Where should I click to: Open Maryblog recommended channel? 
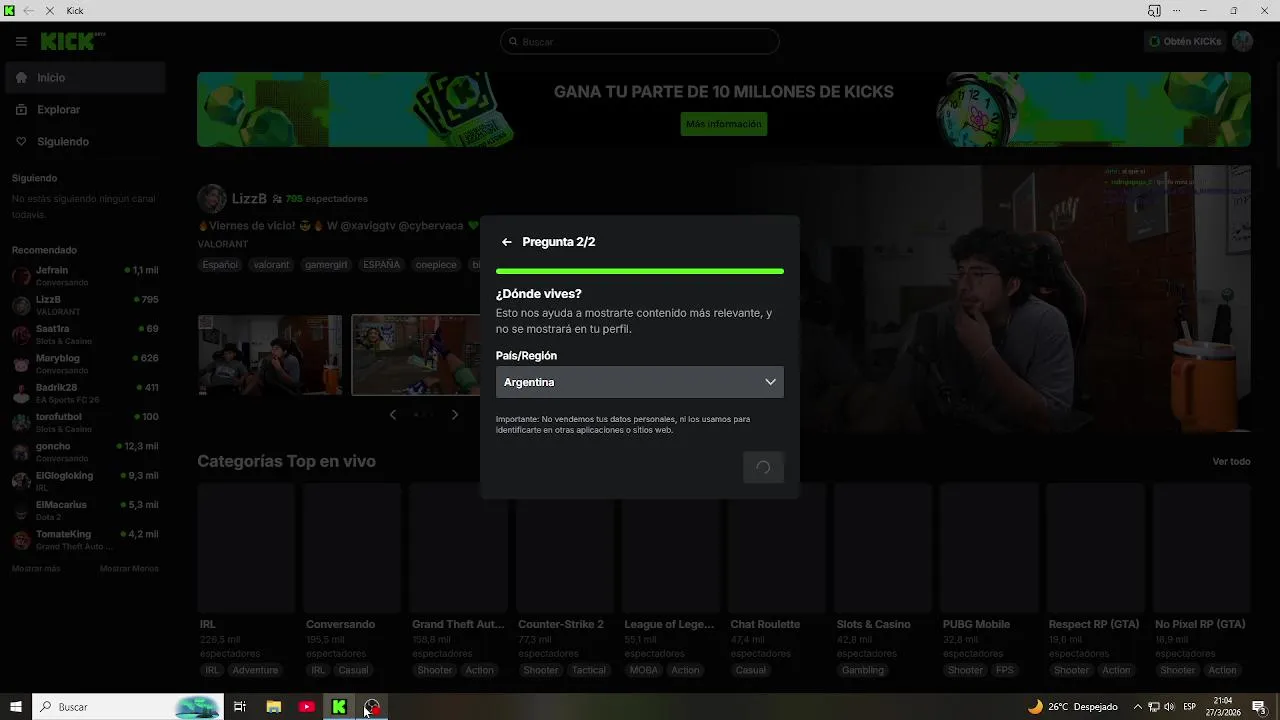point(85,364)
